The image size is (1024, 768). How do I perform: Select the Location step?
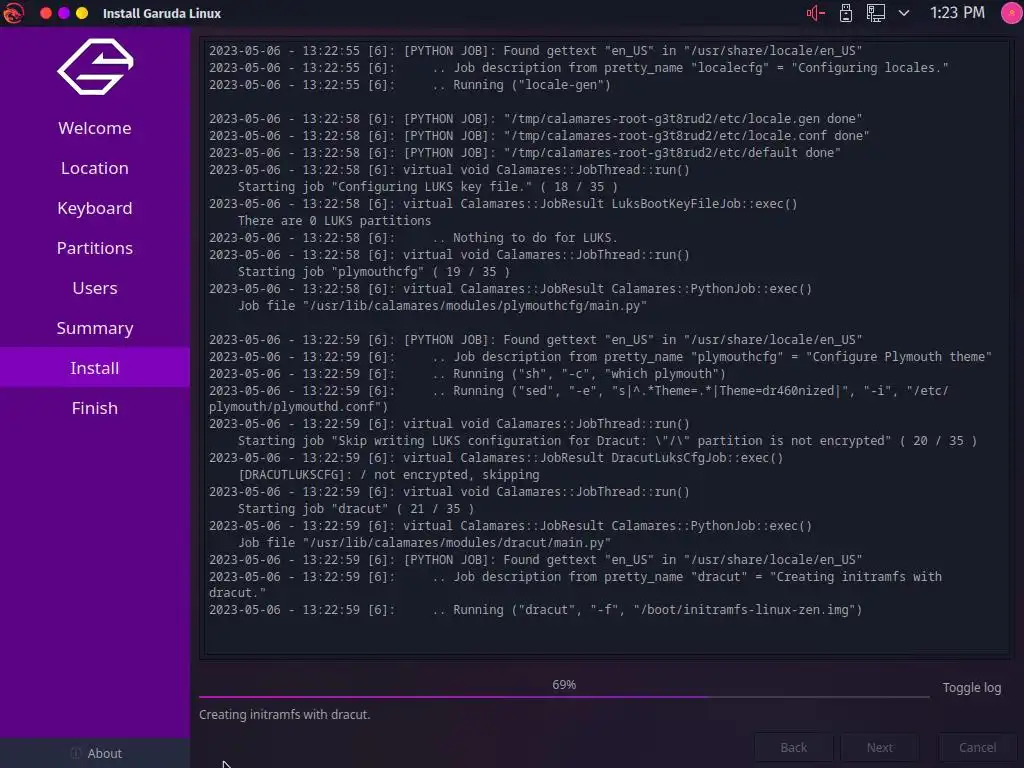pos(95,168)
